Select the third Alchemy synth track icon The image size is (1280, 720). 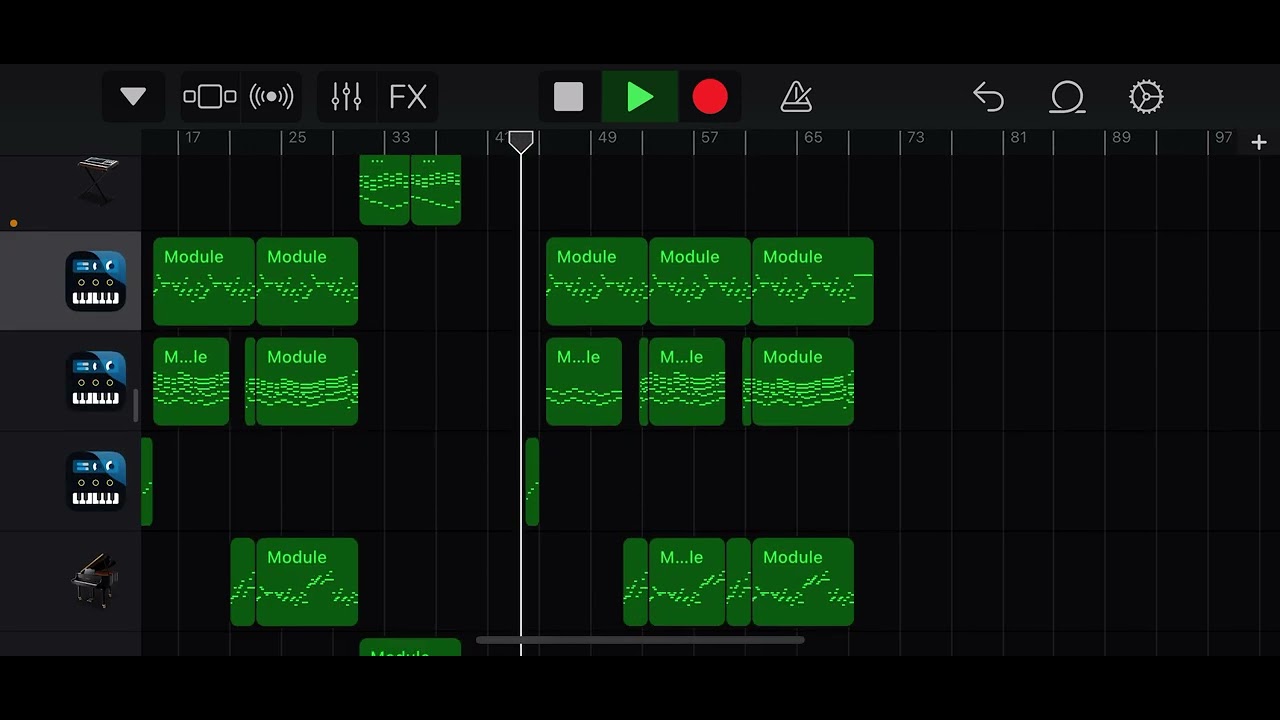[x=96, y=481]
